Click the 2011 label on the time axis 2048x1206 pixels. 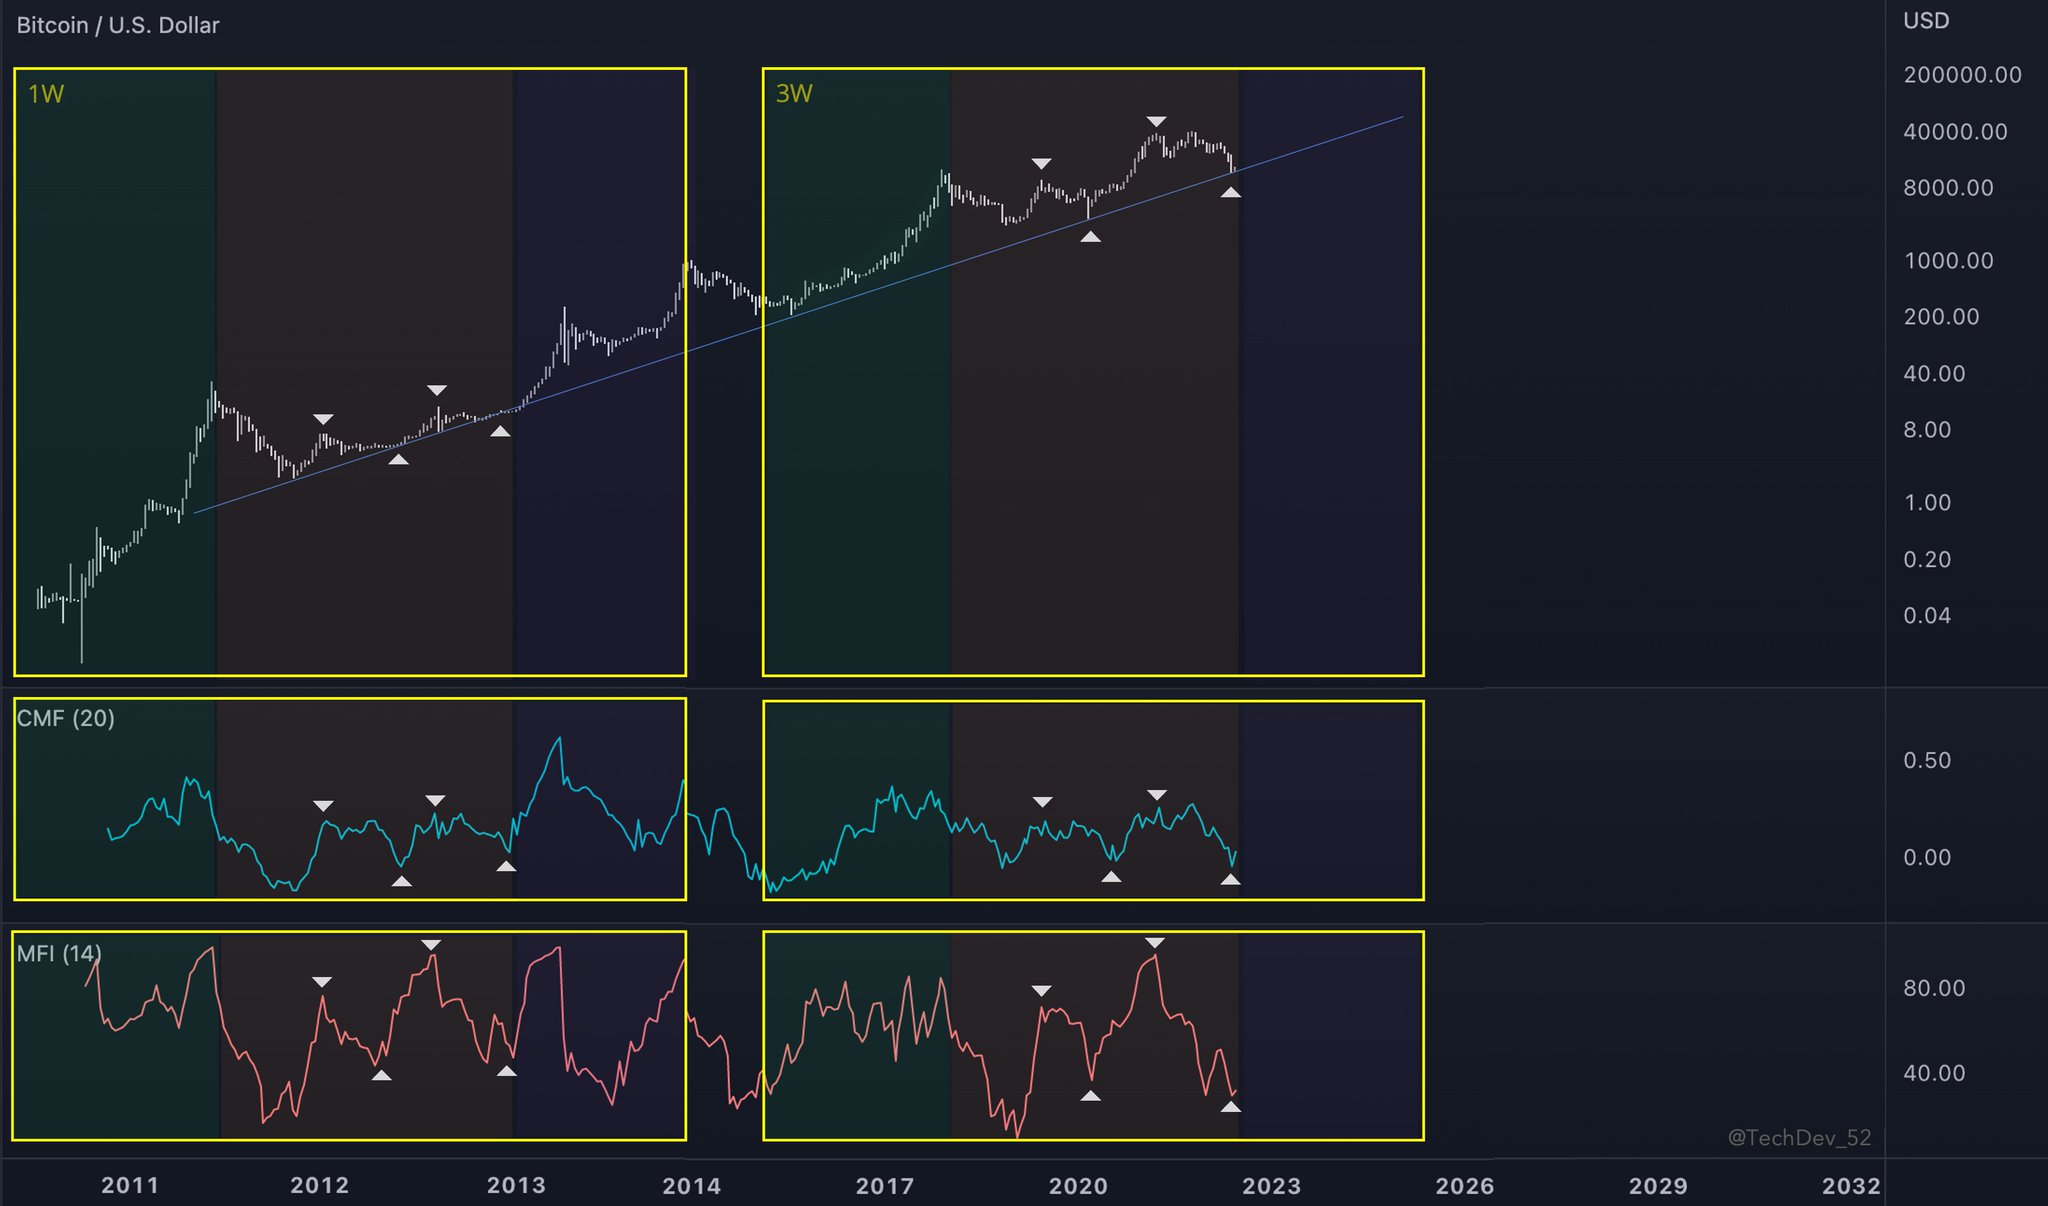(x=130, y=1185)
